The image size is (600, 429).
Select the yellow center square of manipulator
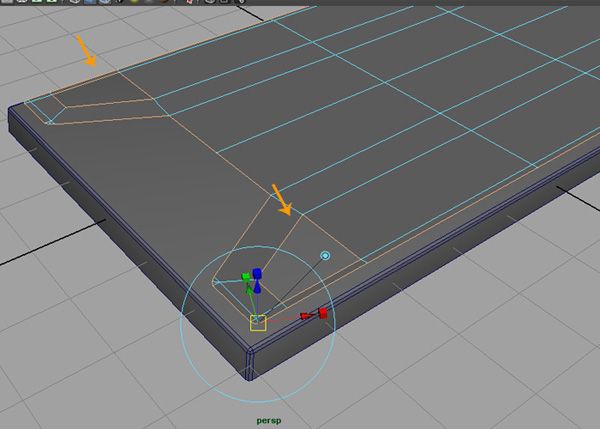[x=257, y=321]
